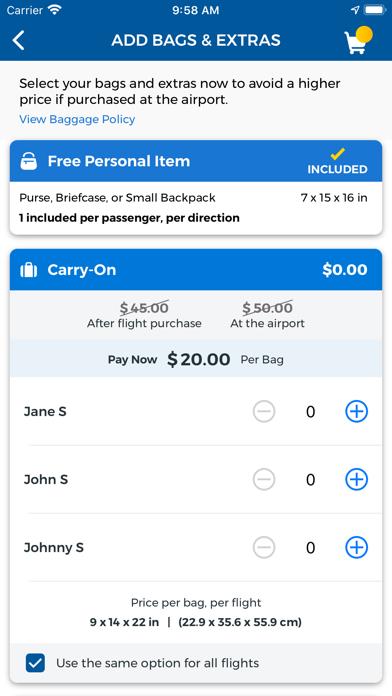
Task: Tap the battery indicator in status bar
Action: (x=375, y=10)
